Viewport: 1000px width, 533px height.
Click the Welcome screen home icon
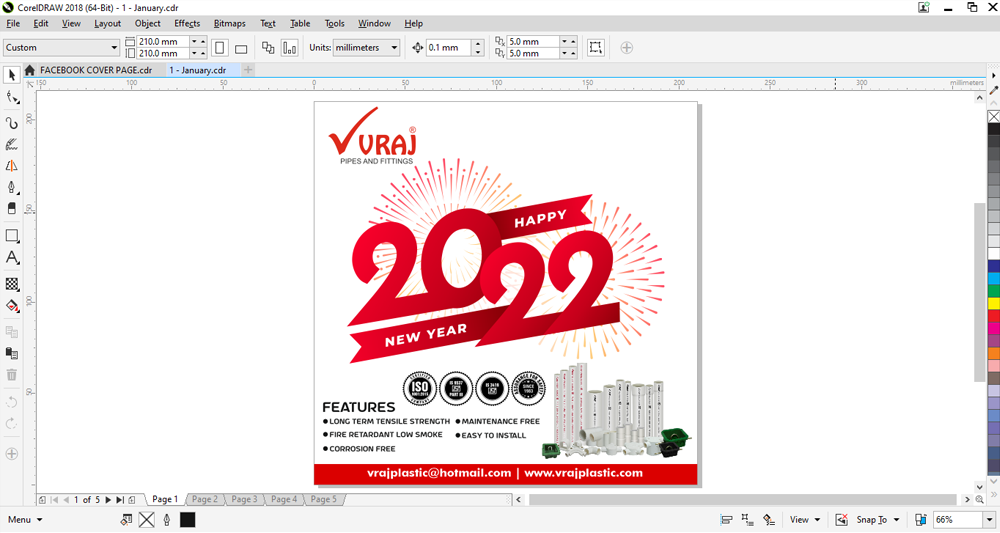[29, 70]
